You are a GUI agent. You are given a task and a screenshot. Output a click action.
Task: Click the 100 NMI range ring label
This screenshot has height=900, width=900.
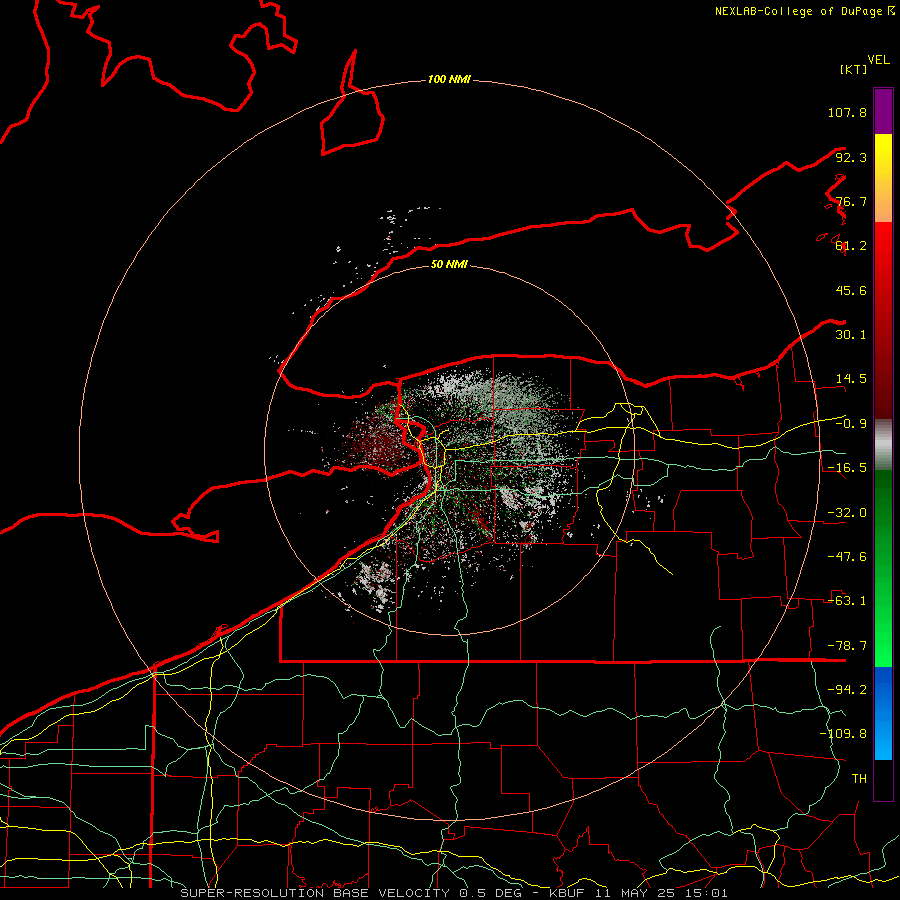(449, 79)
